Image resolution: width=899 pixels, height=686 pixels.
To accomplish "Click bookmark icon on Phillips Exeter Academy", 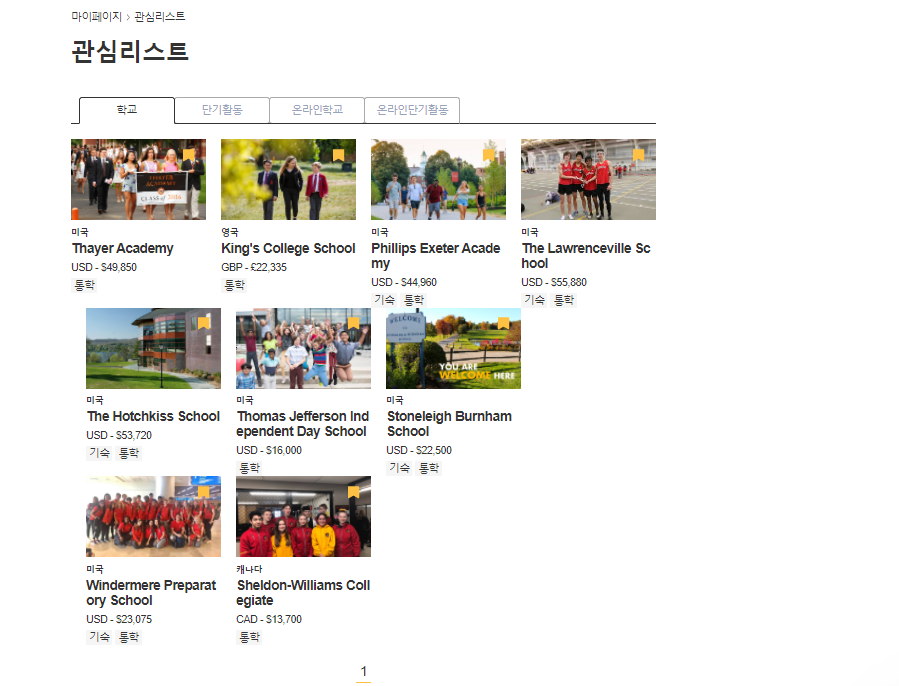I will click(489, 155).
